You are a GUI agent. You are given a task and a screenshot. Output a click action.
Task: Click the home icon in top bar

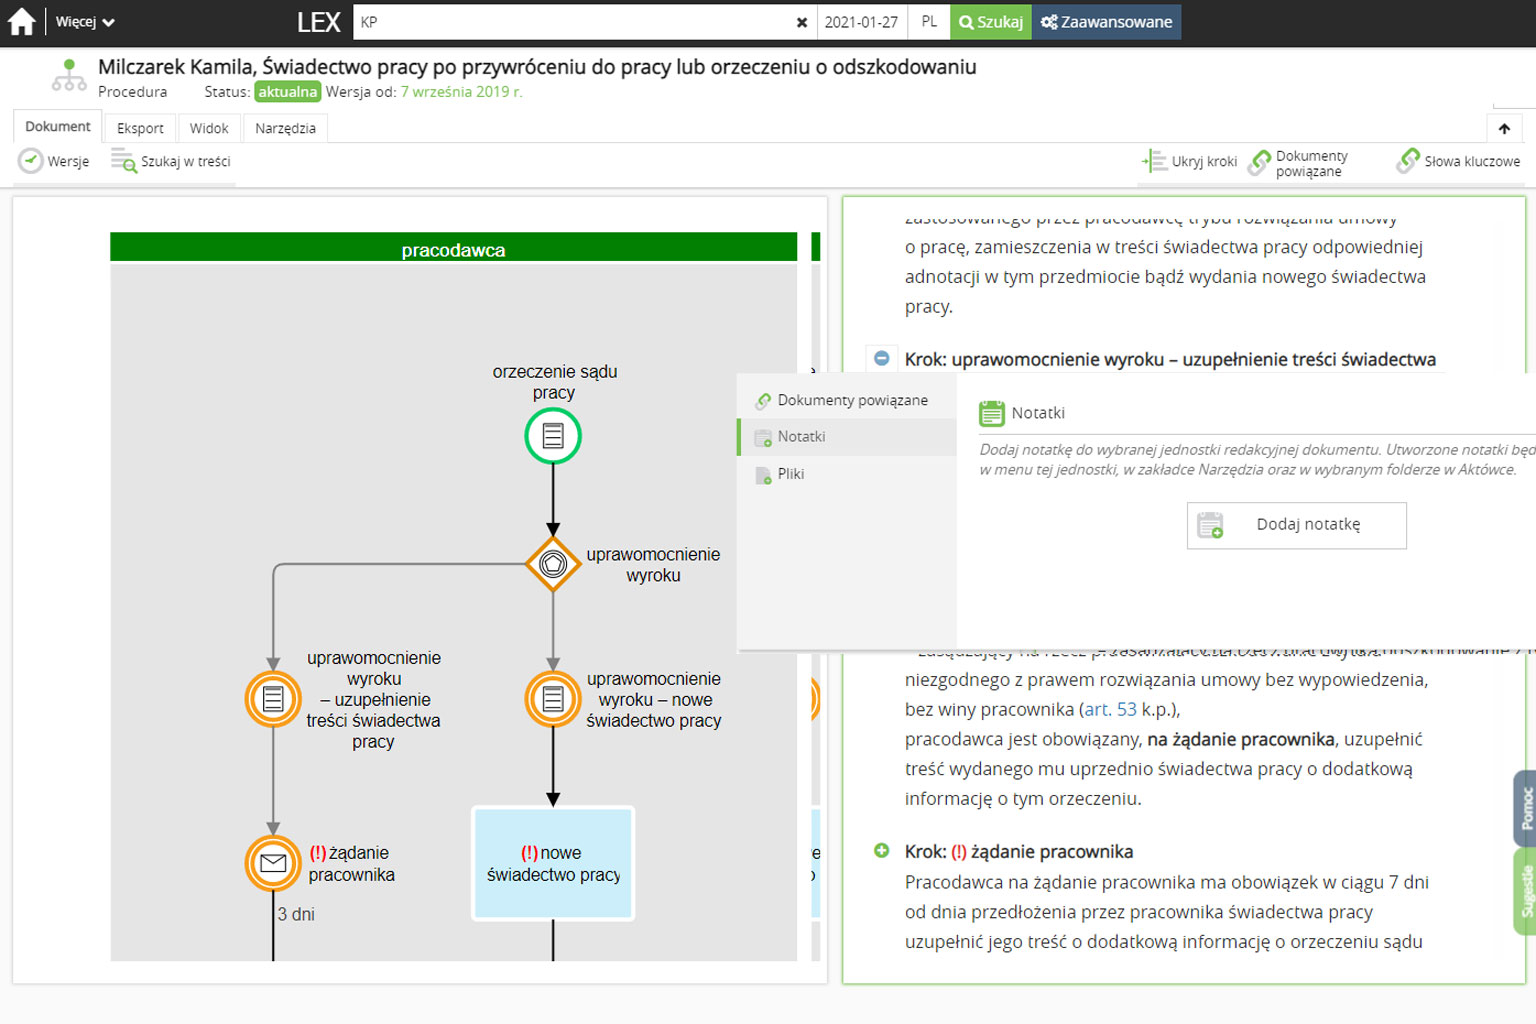(x=21, y=22)
